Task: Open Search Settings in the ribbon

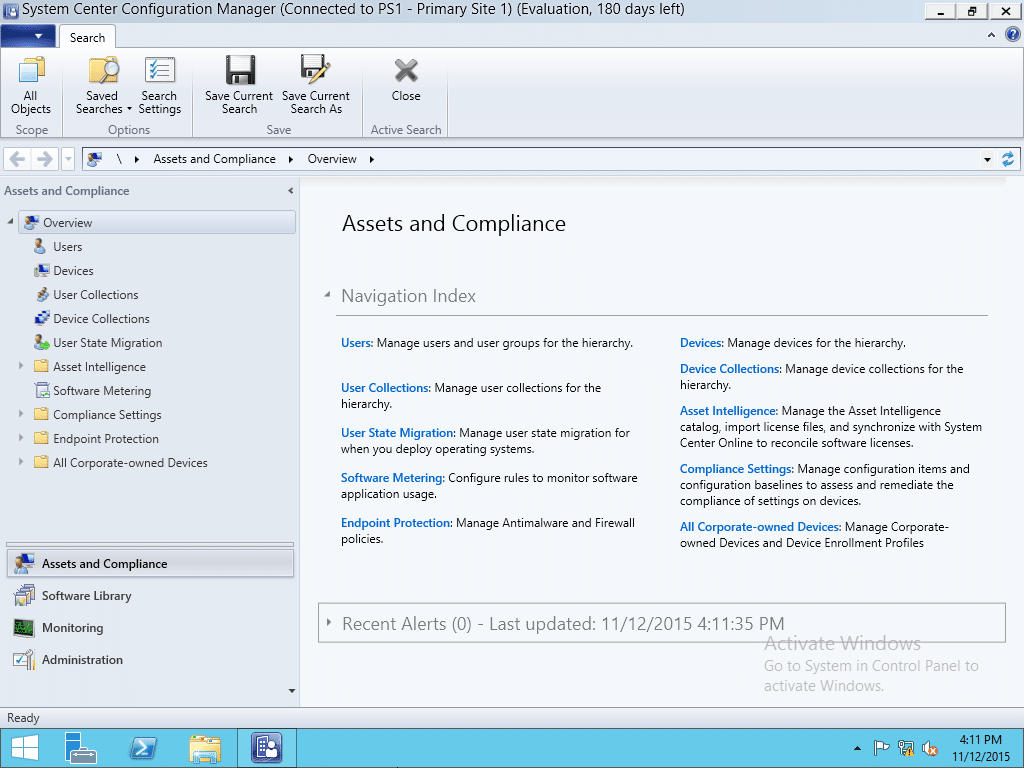Action: coord(159,86)
